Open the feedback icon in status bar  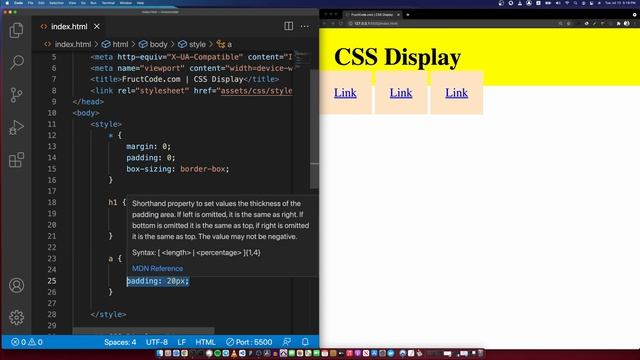pos(287,342)
